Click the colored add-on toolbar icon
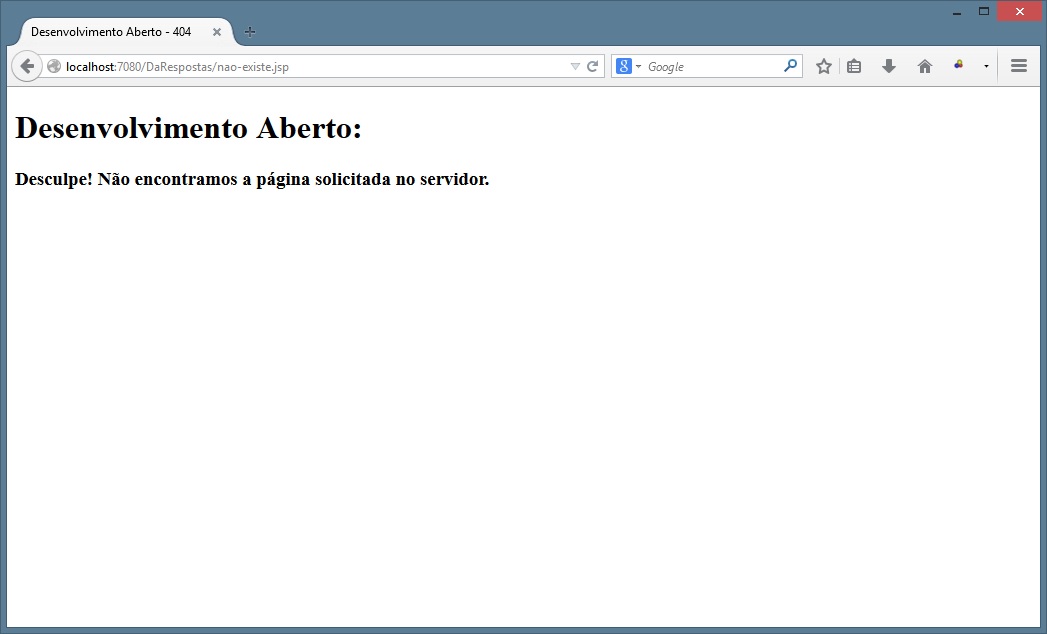Viewport: 1047px width, 634px height. (959, 66)
